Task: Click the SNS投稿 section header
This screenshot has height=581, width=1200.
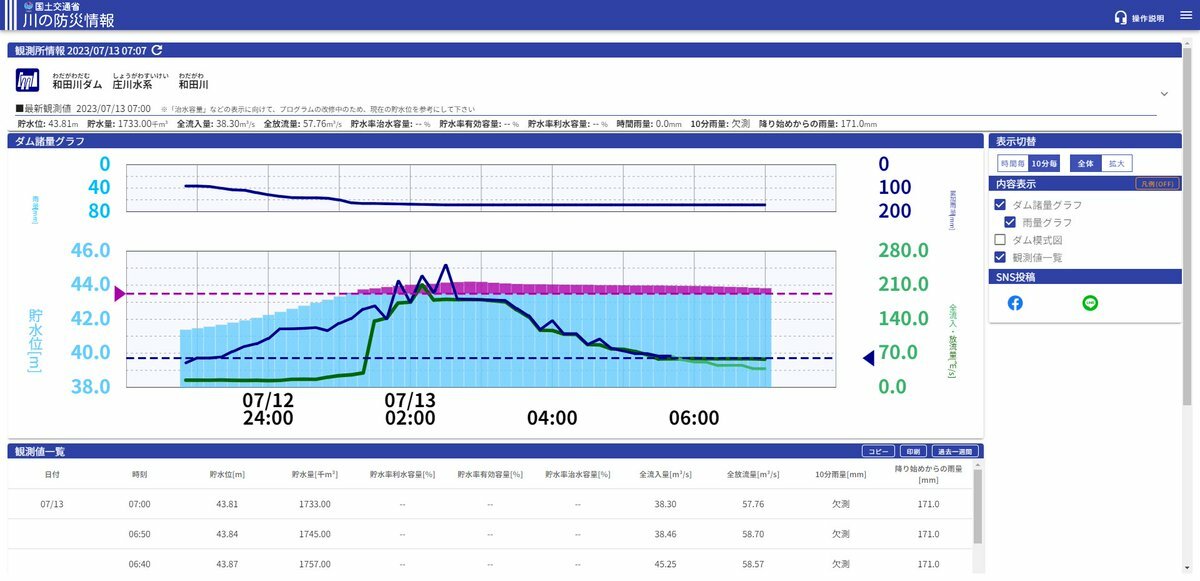Action: click(1087, 277)
